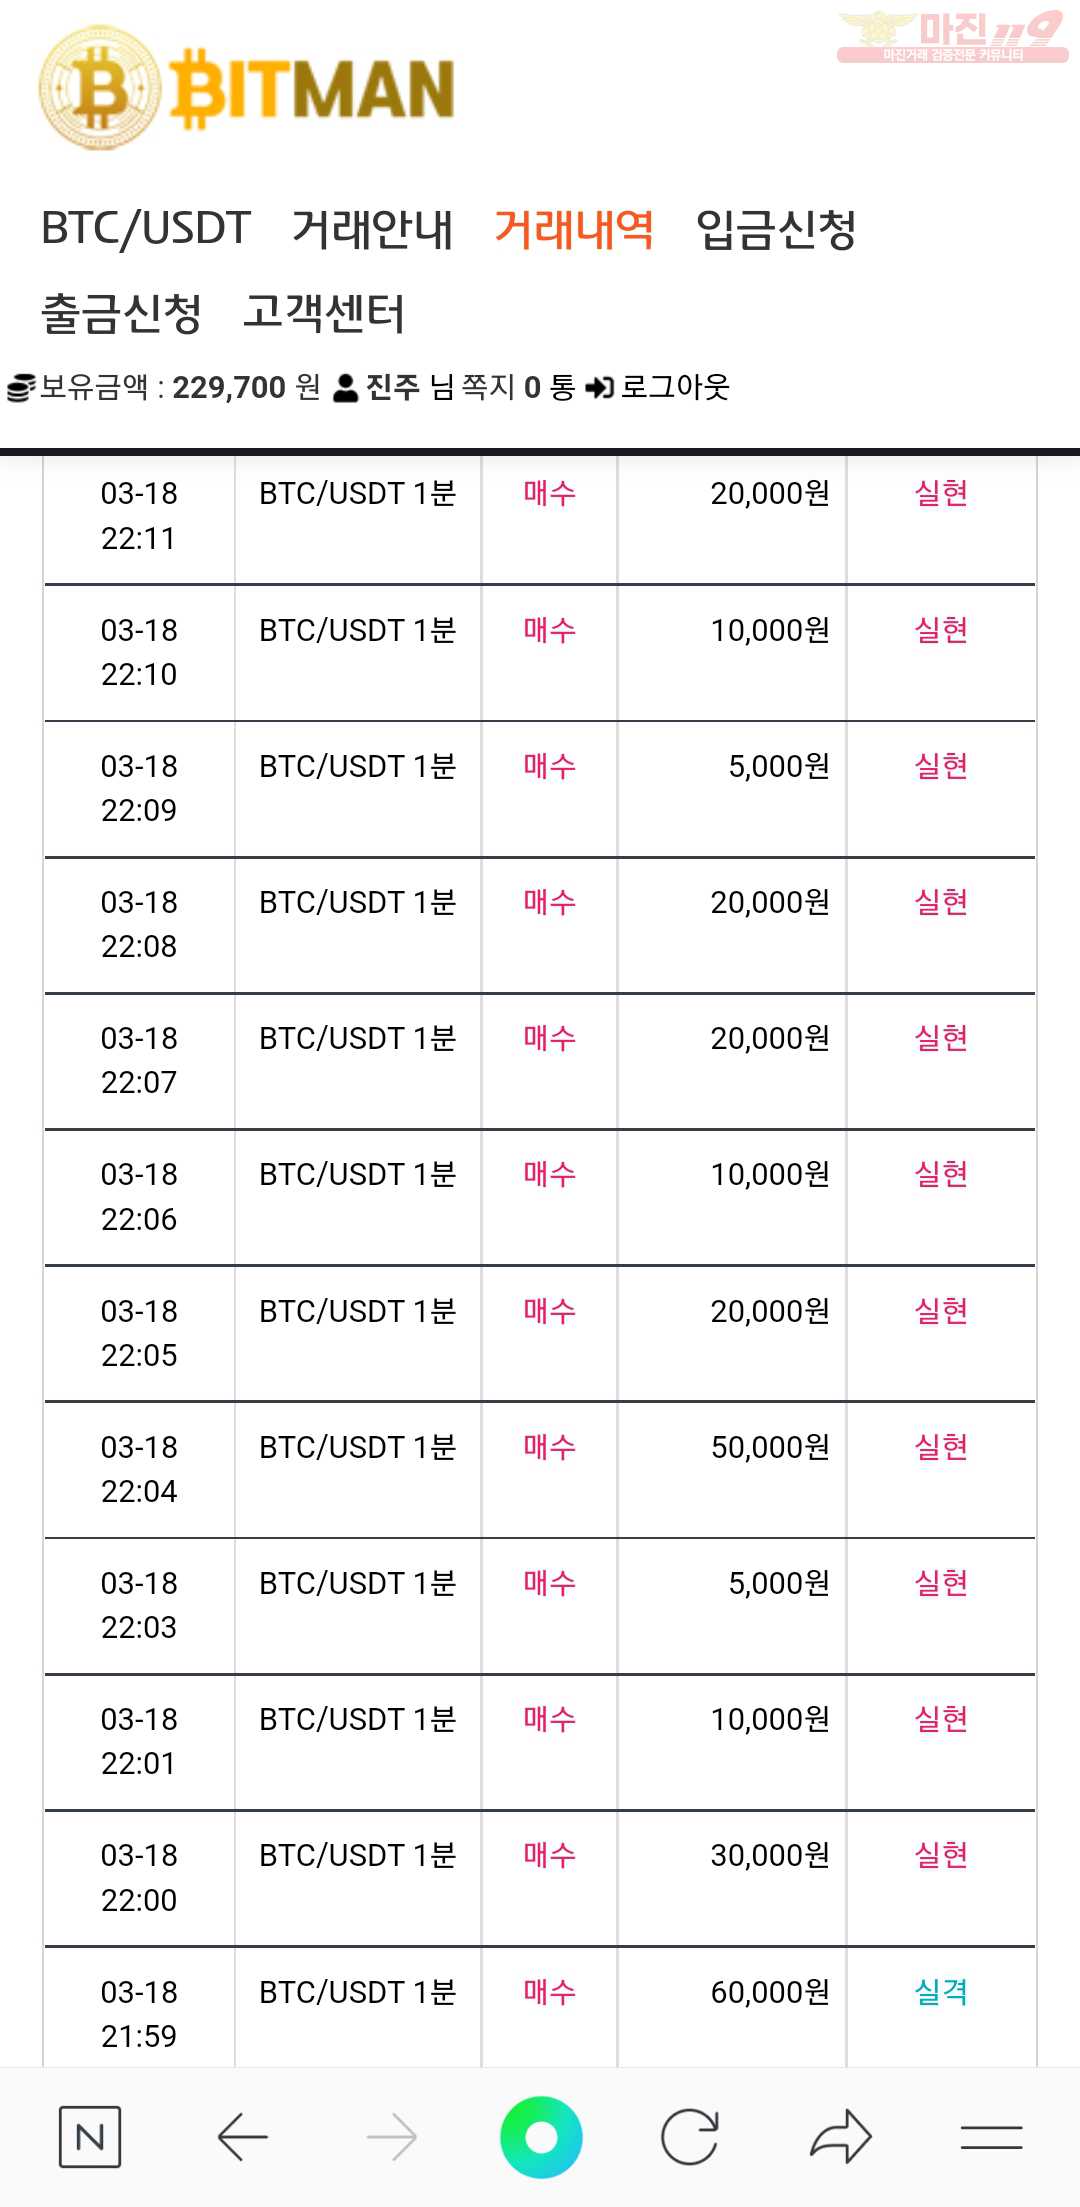Open the Naver home N icon
Screen dimensions: 1080x2207
point(90,2137)
